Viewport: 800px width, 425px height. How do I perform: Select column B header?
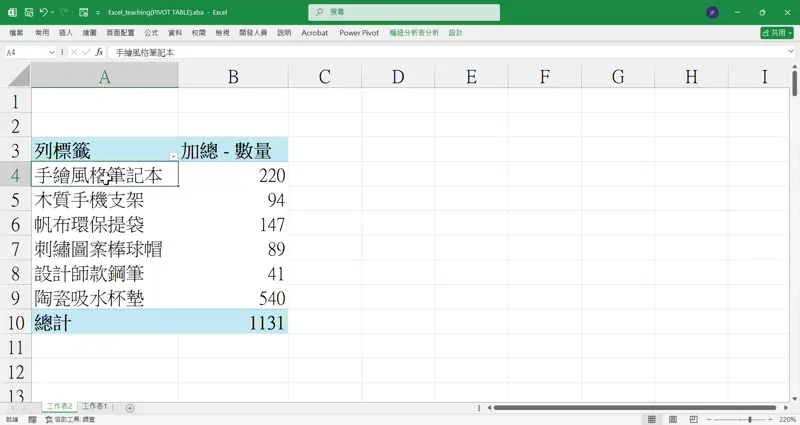pos(233,76)
